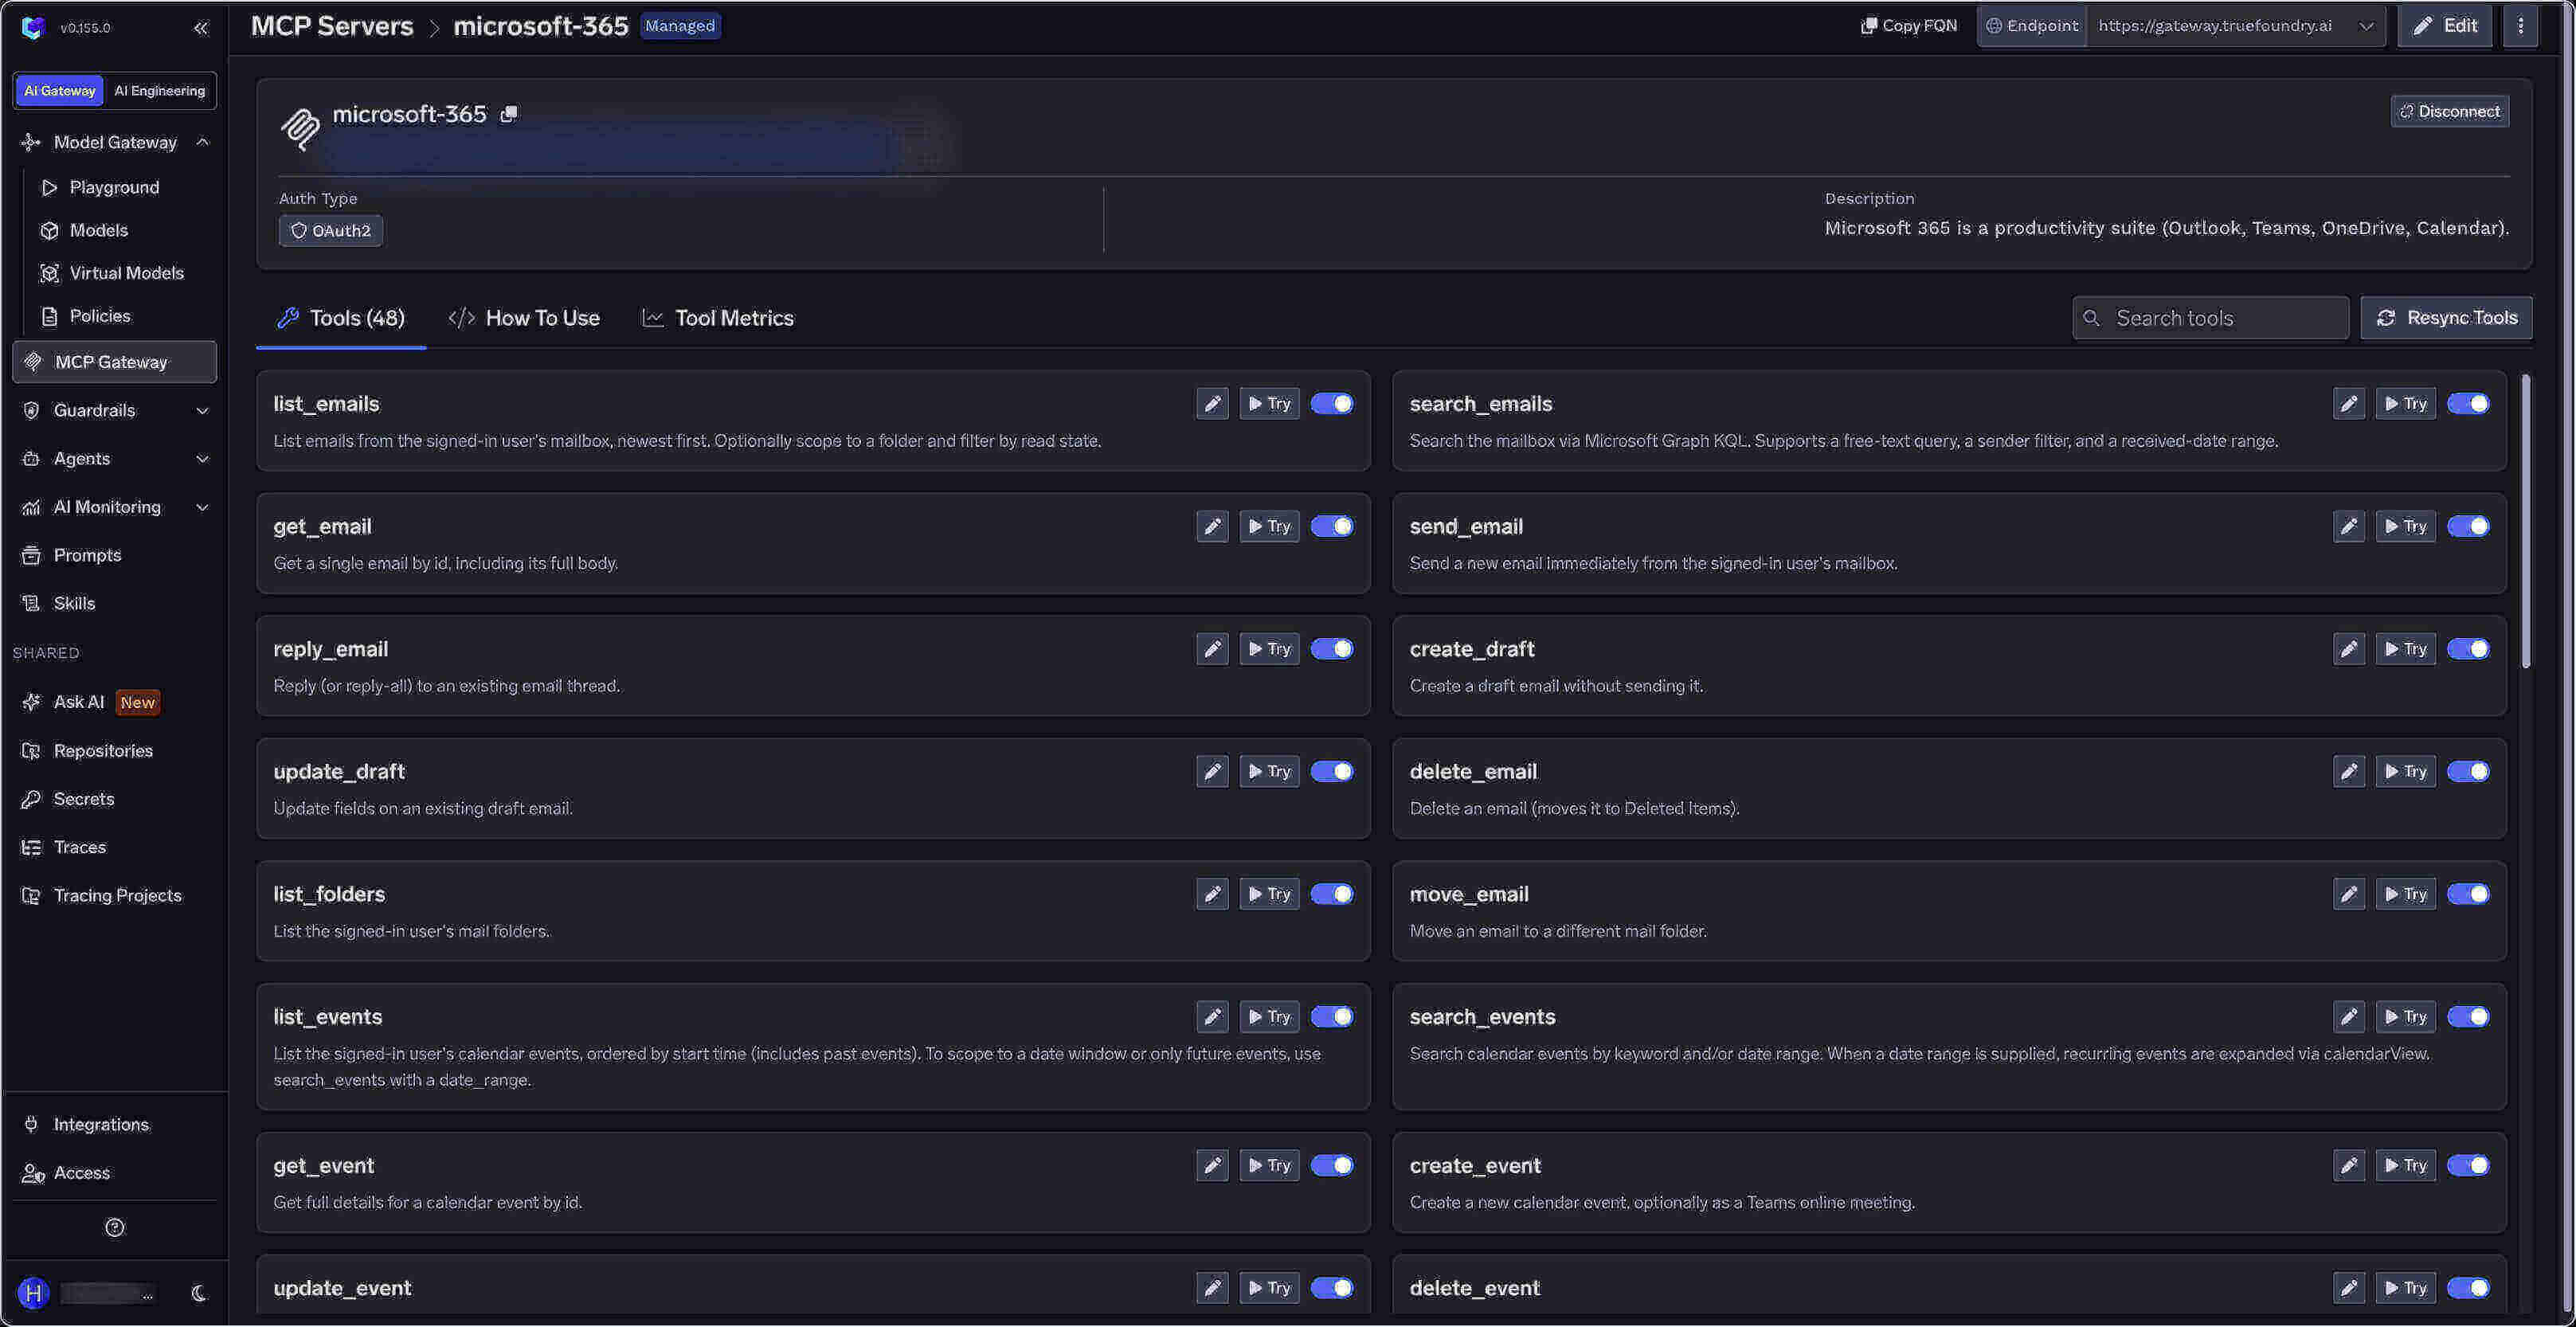
Task: Click the Edit server button
Action: (2444, 26)
